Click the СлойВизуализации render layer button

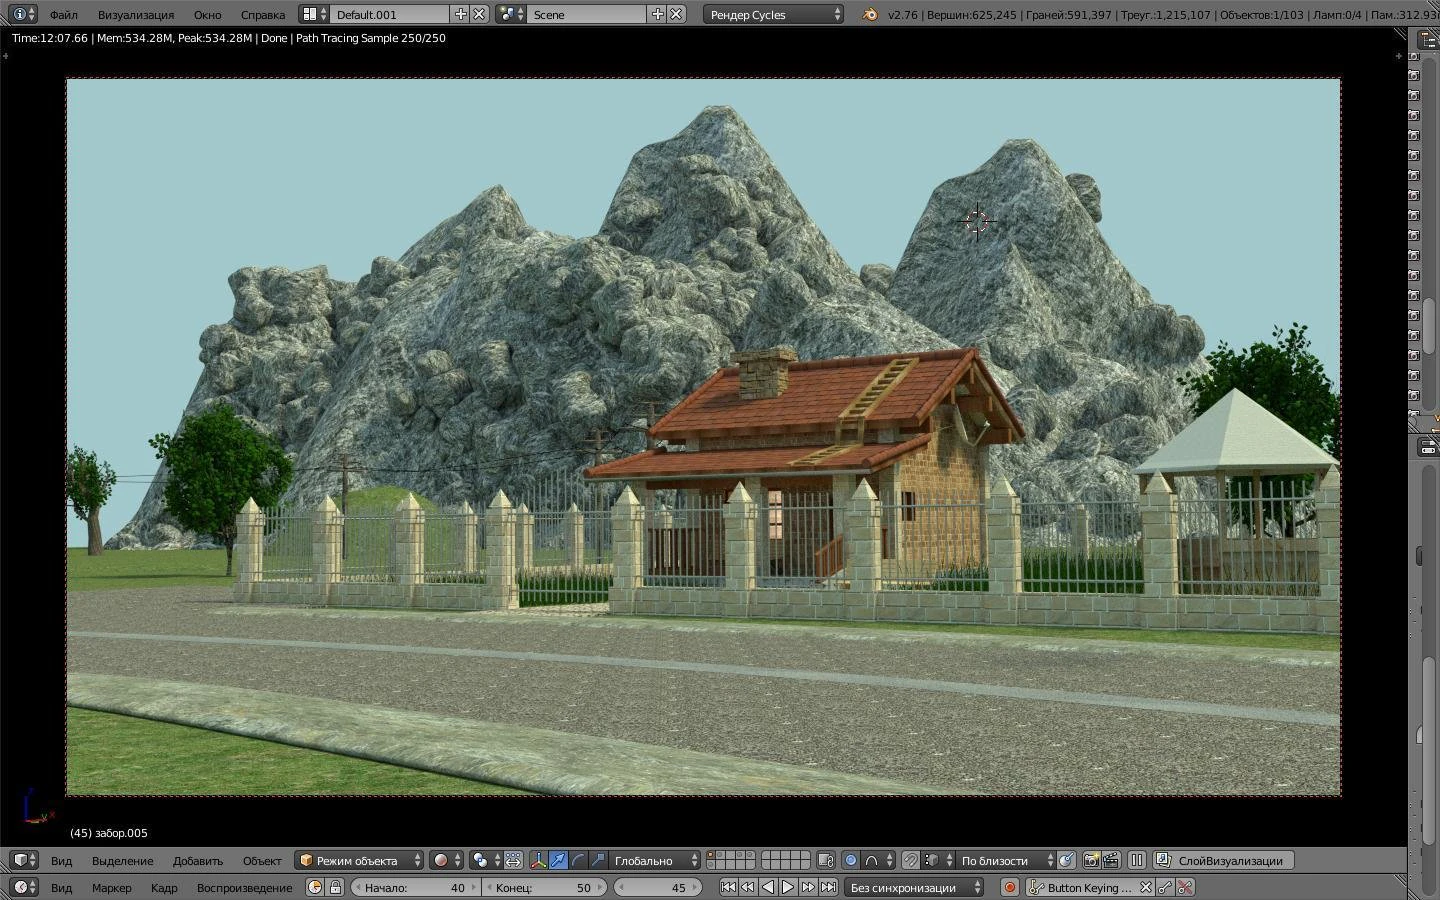[x=1223, y=860]
